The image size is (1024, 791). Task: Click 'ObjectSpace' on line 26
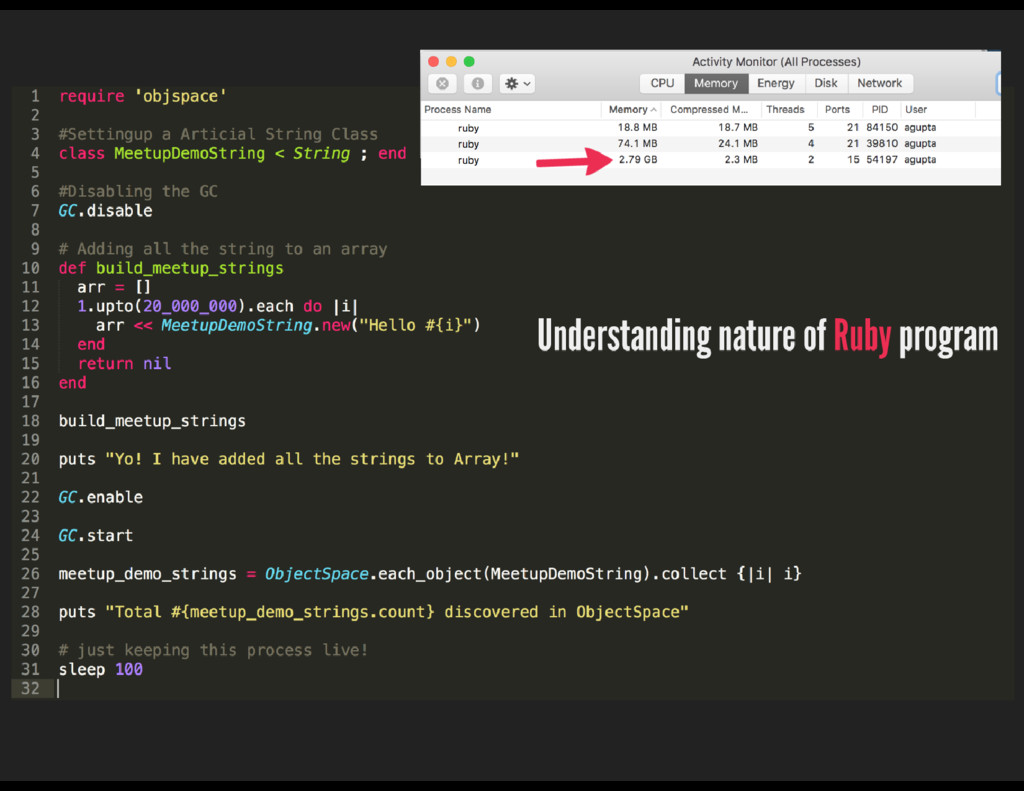(317, 574)
